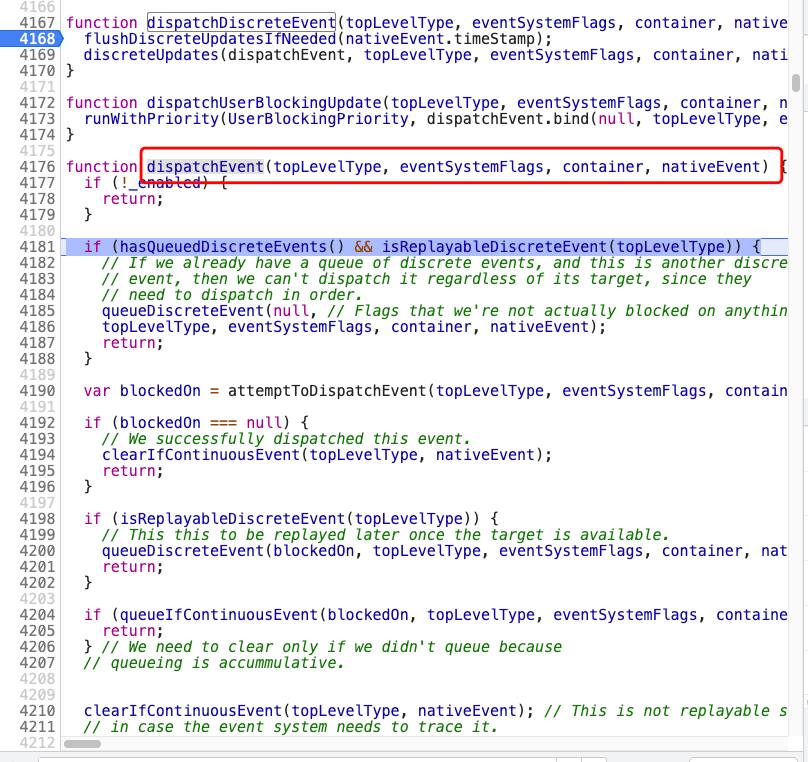Click queueIfContinuousEvent on line 4204
The height and width of the screenshot is (762, 808).
219,614
